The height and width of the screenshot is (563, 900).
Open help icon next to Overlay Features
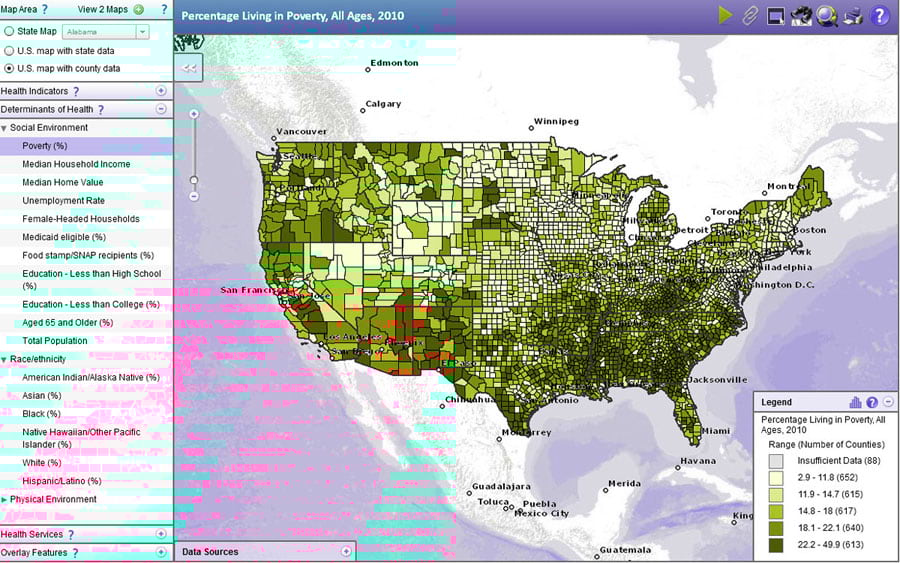click(75, 553)
